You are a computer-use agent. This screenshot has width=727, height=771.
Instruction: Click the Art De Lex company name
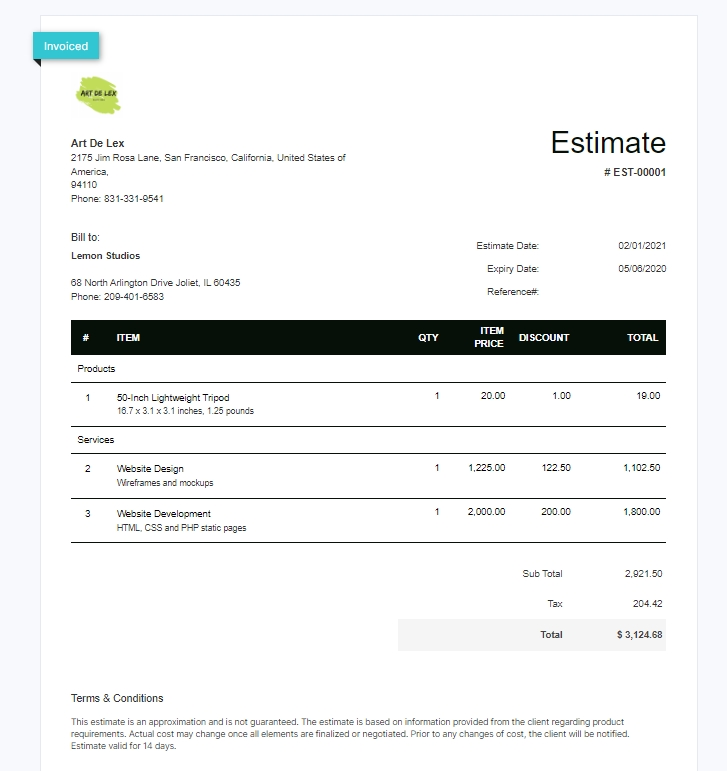[x=97, y=143]
